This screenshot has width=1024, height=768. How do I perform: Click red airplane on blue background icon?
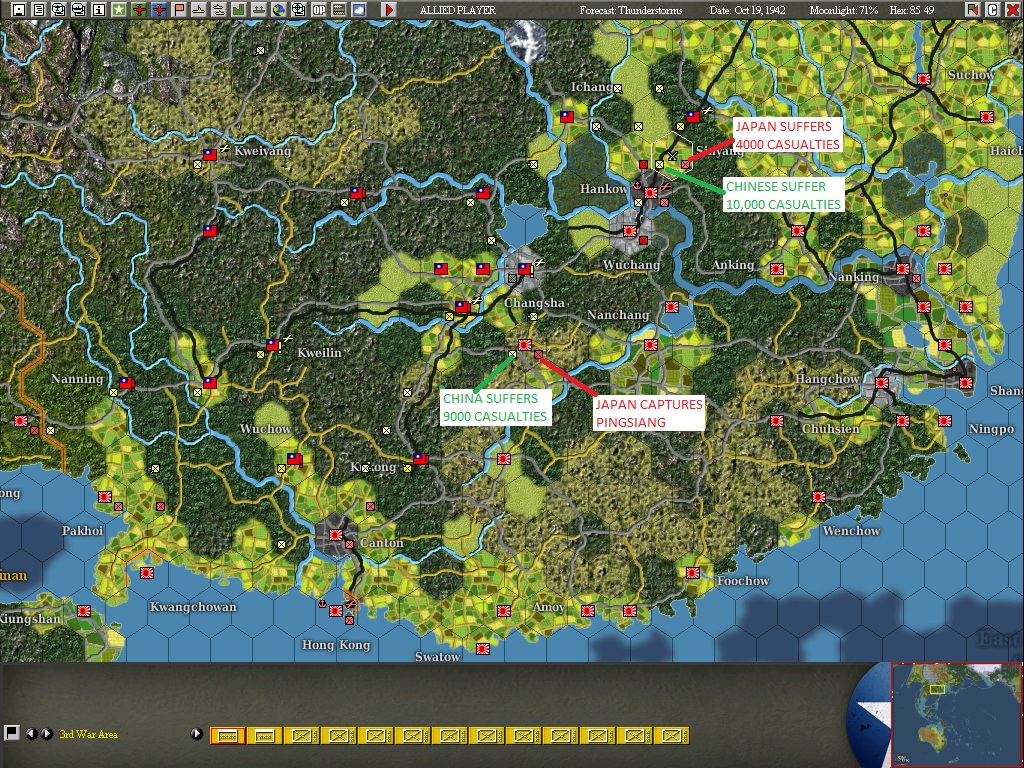tap(159, 10)
